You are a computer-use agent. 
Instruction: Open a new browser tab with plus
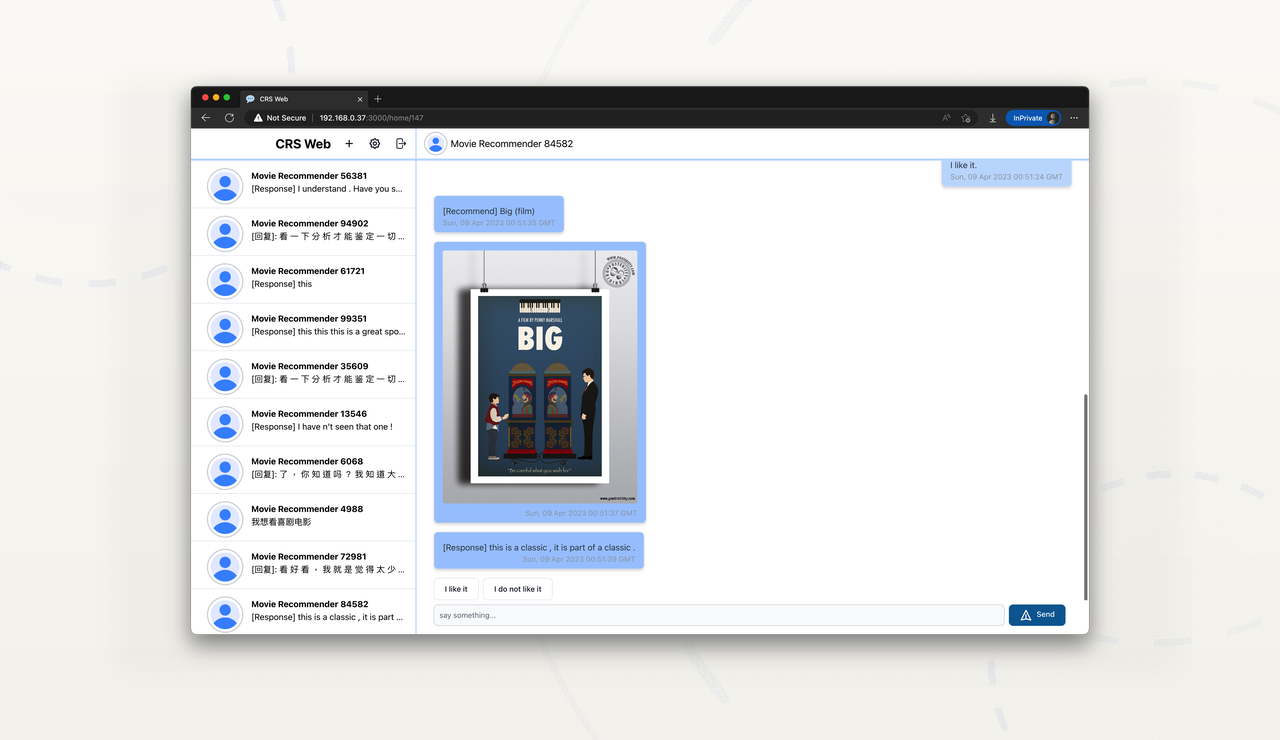(377, 99)
